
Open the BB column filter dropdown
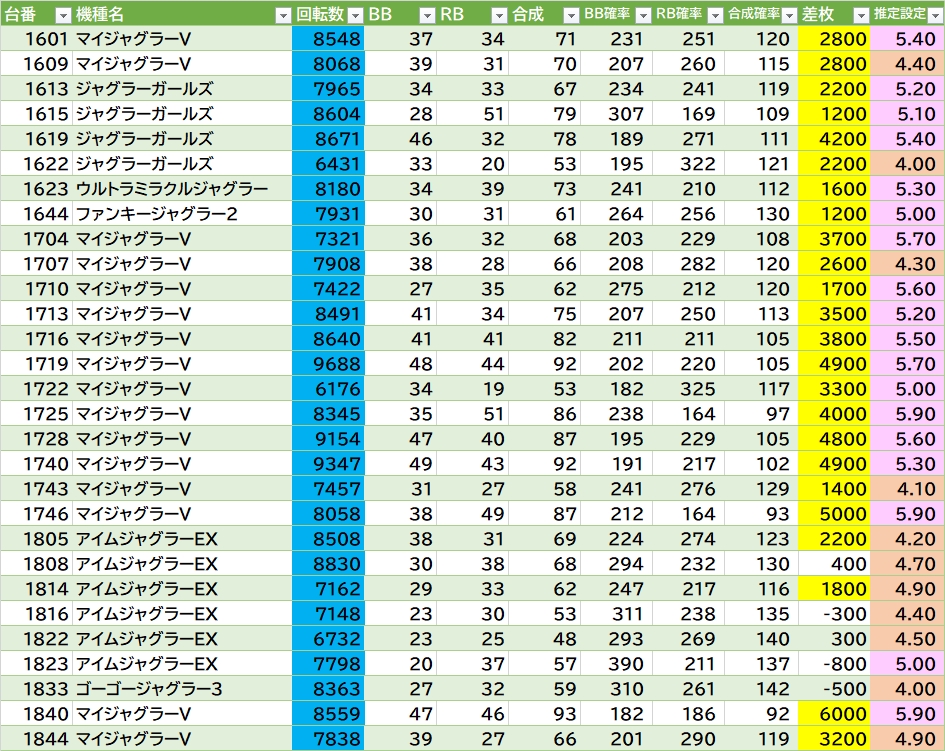(427, 16)
